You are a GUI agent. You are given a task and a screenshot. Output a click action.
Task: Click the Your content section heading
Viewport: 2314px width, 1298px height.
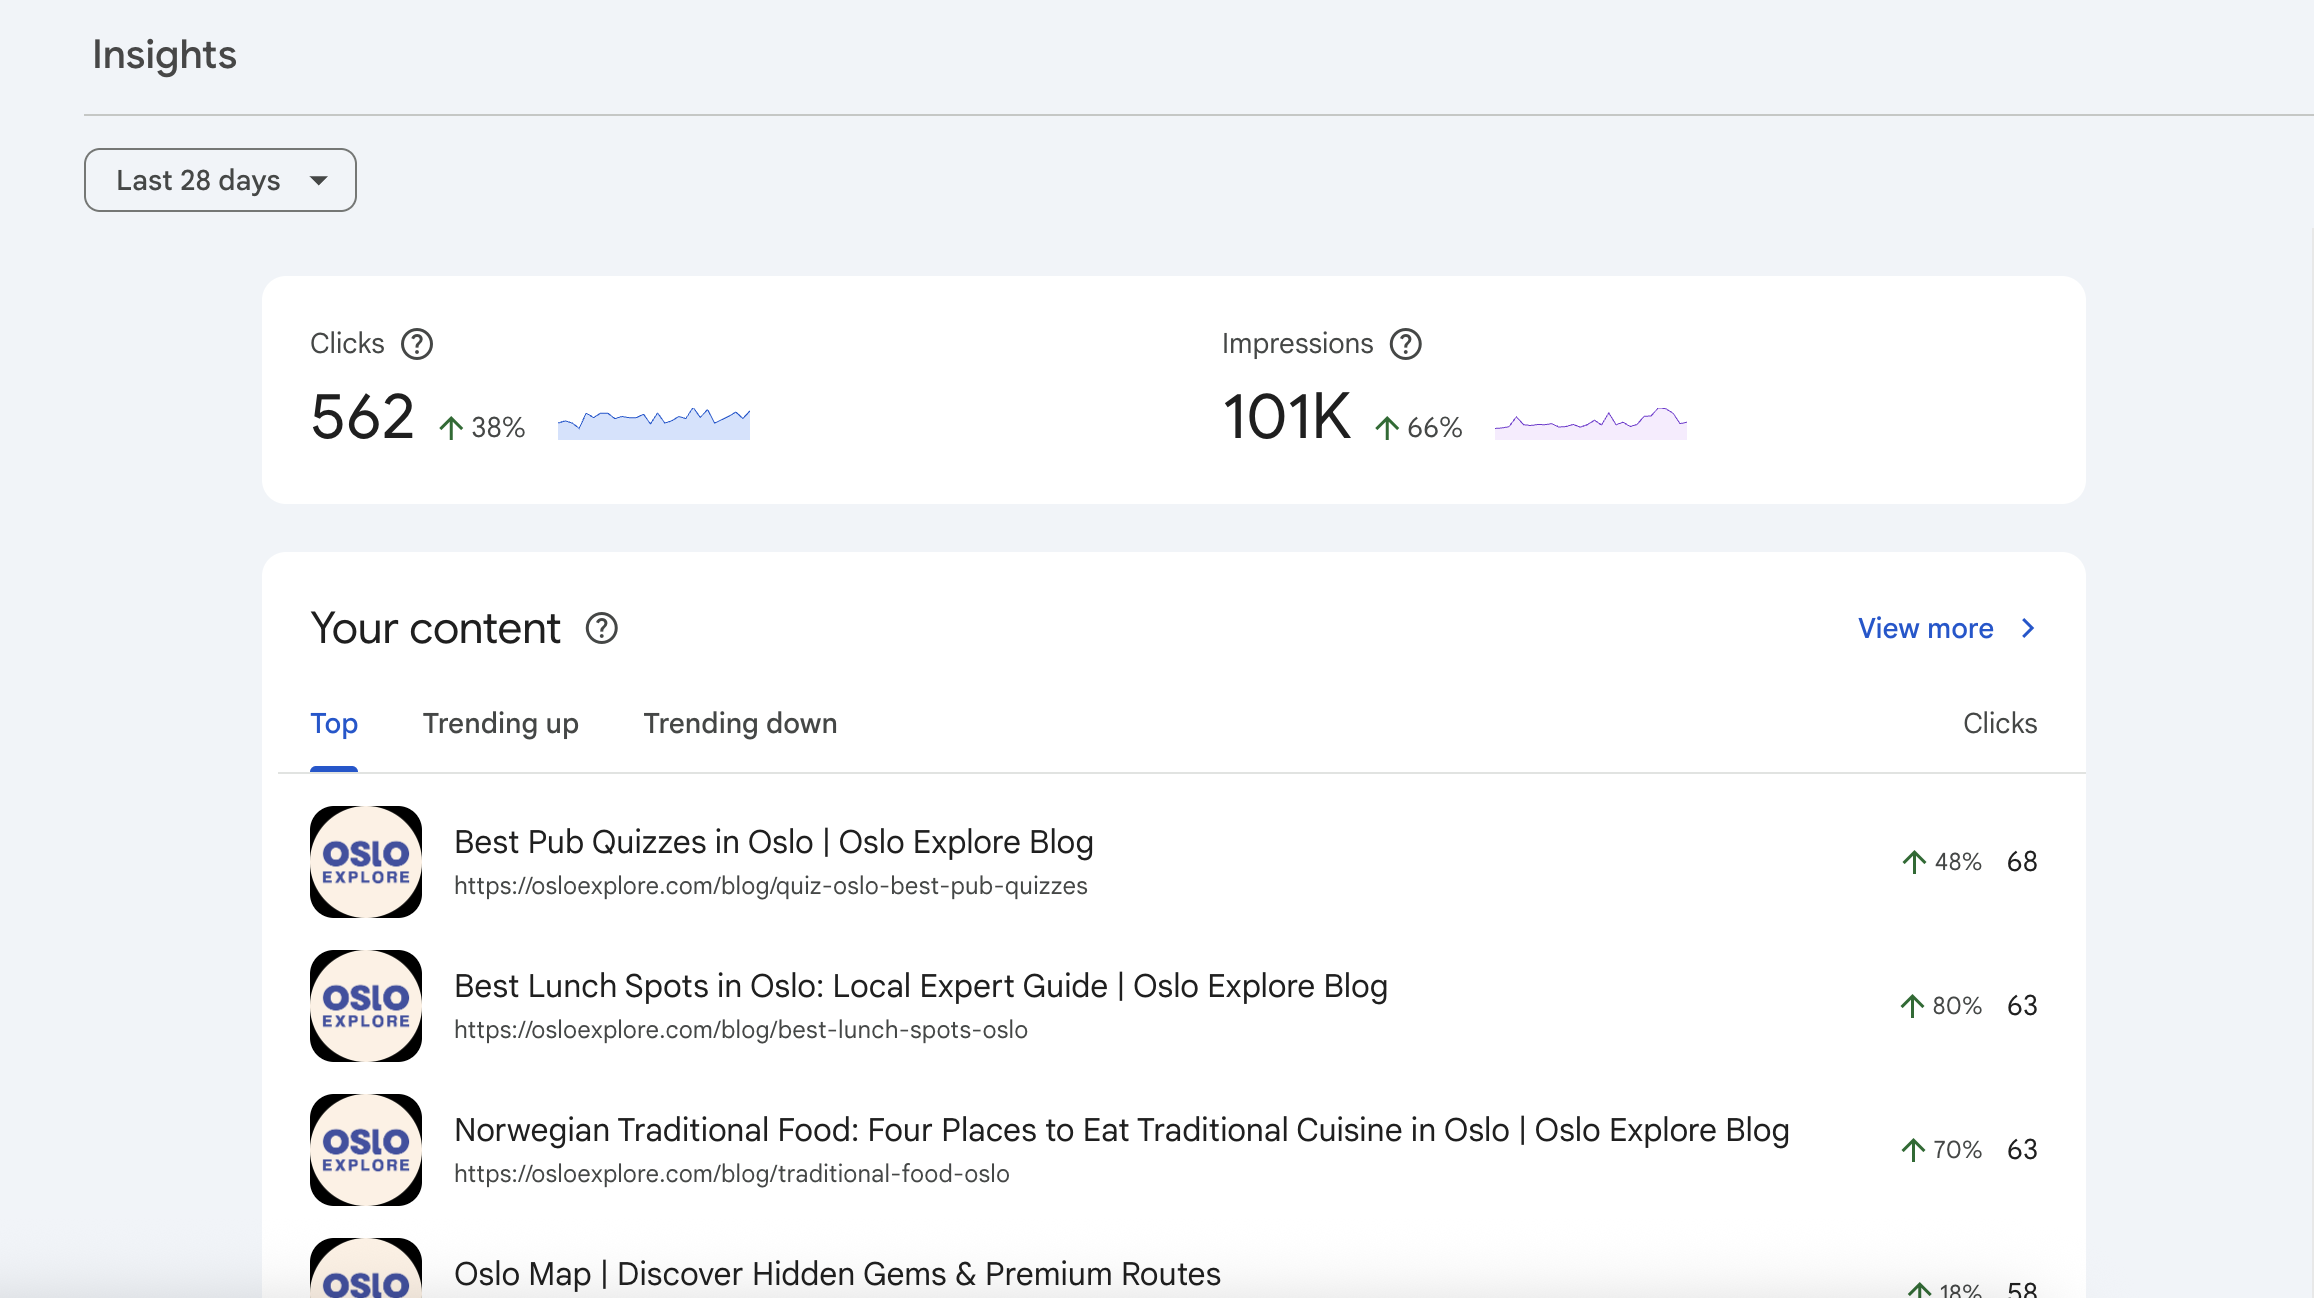[436, 629]
